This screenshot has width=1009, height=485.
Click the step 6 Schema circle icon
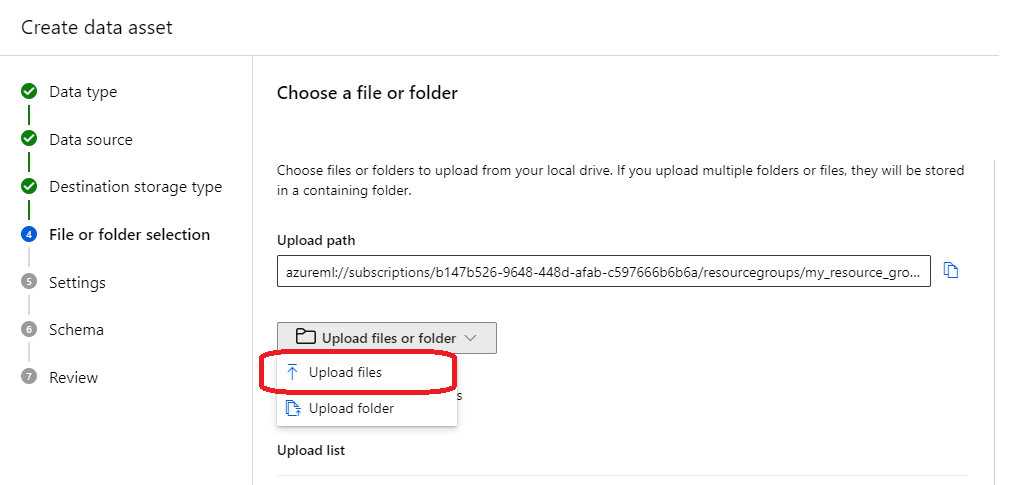point(28,329)
